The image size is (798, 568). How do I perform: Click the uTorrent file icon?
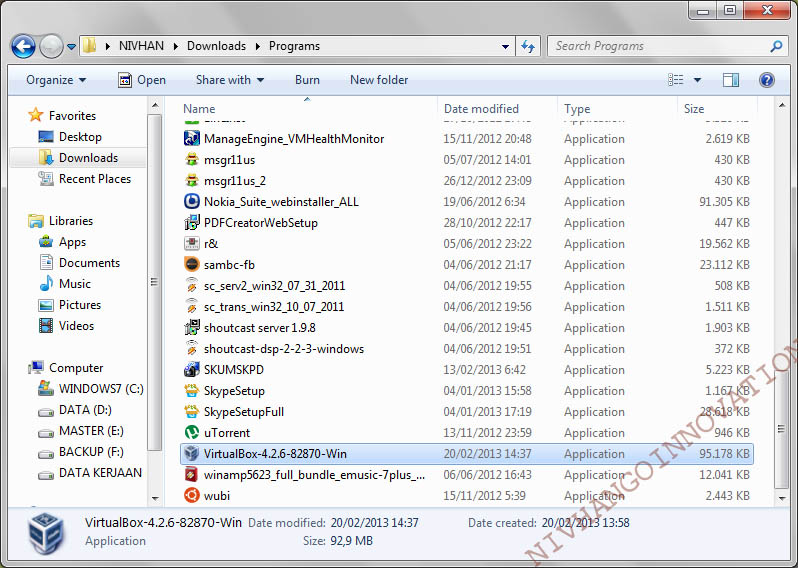tap(191, 433)
